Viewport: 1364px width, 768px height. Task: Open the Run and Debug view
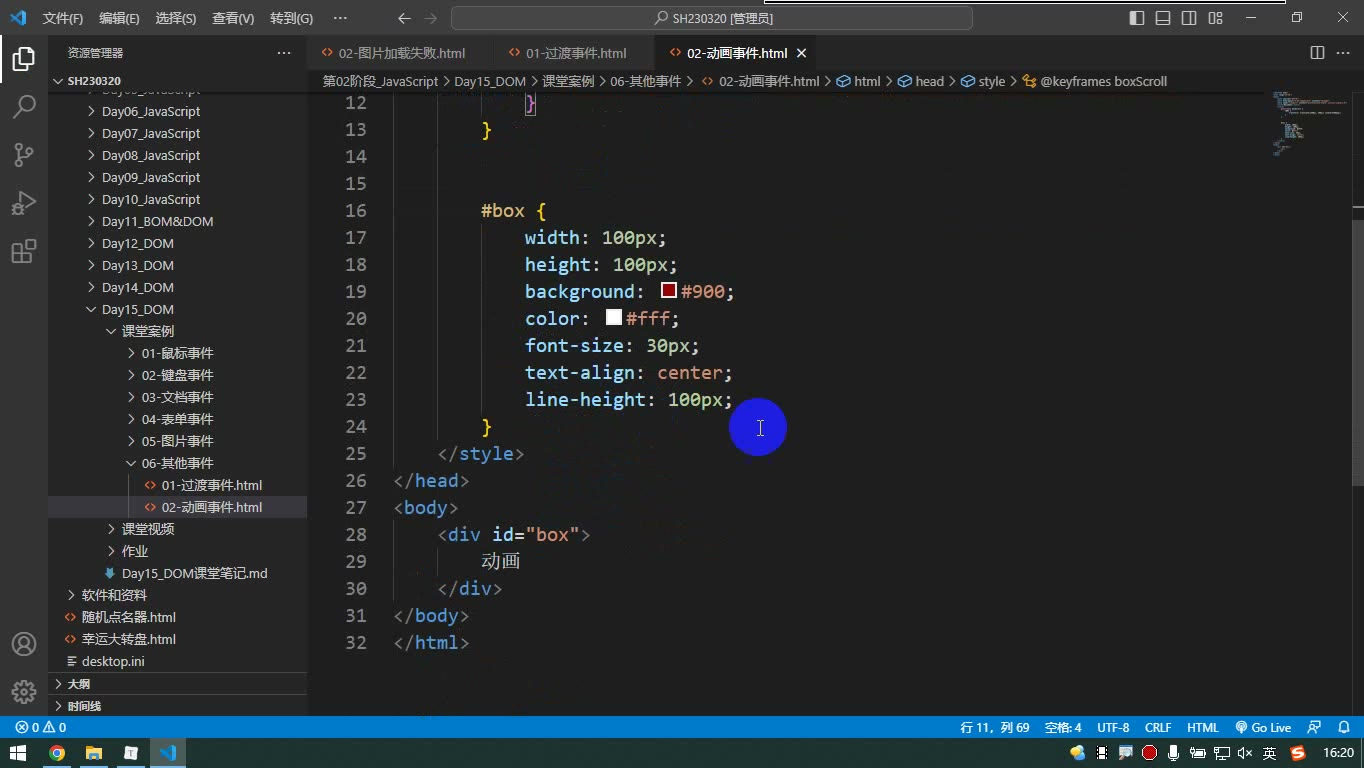pos(24,203)
